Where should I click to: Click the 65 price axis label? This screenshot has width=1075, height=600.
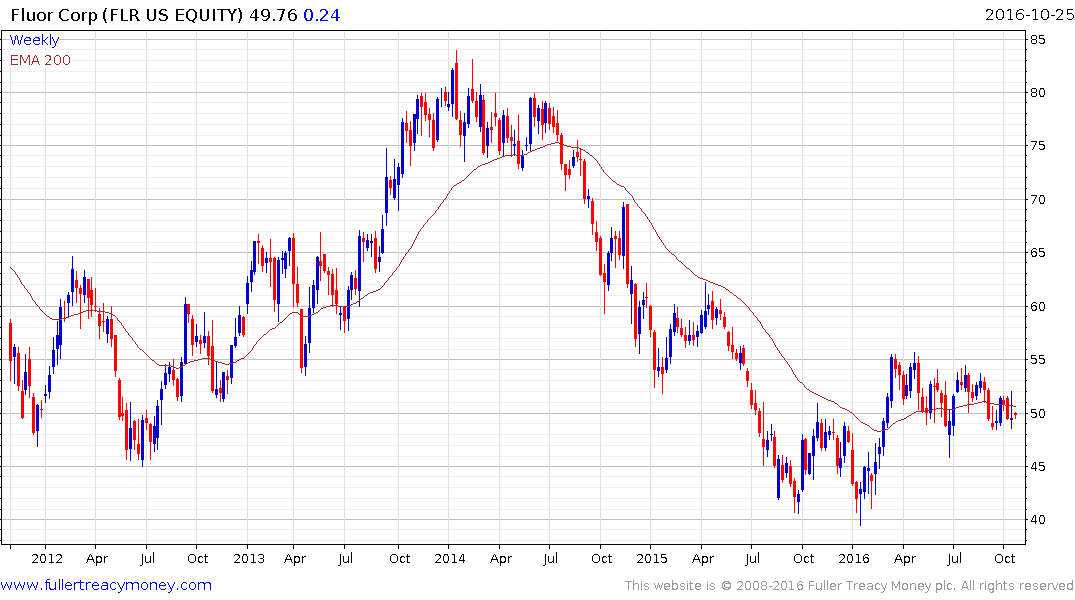pyautogui.click(x=1038, y=253)
